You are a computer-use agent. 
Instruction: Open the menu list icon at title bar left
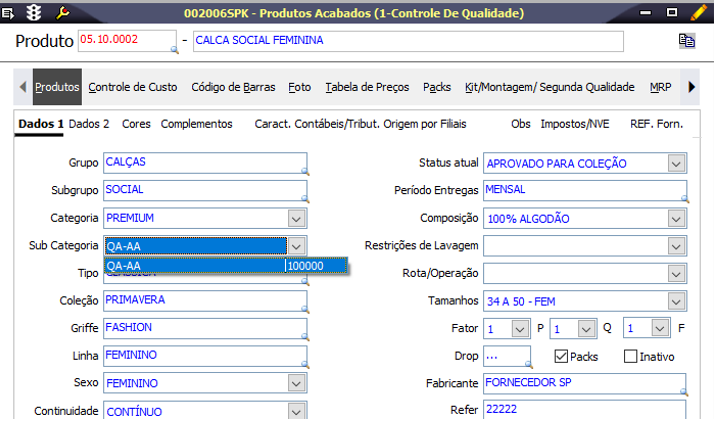pos(7,13)
